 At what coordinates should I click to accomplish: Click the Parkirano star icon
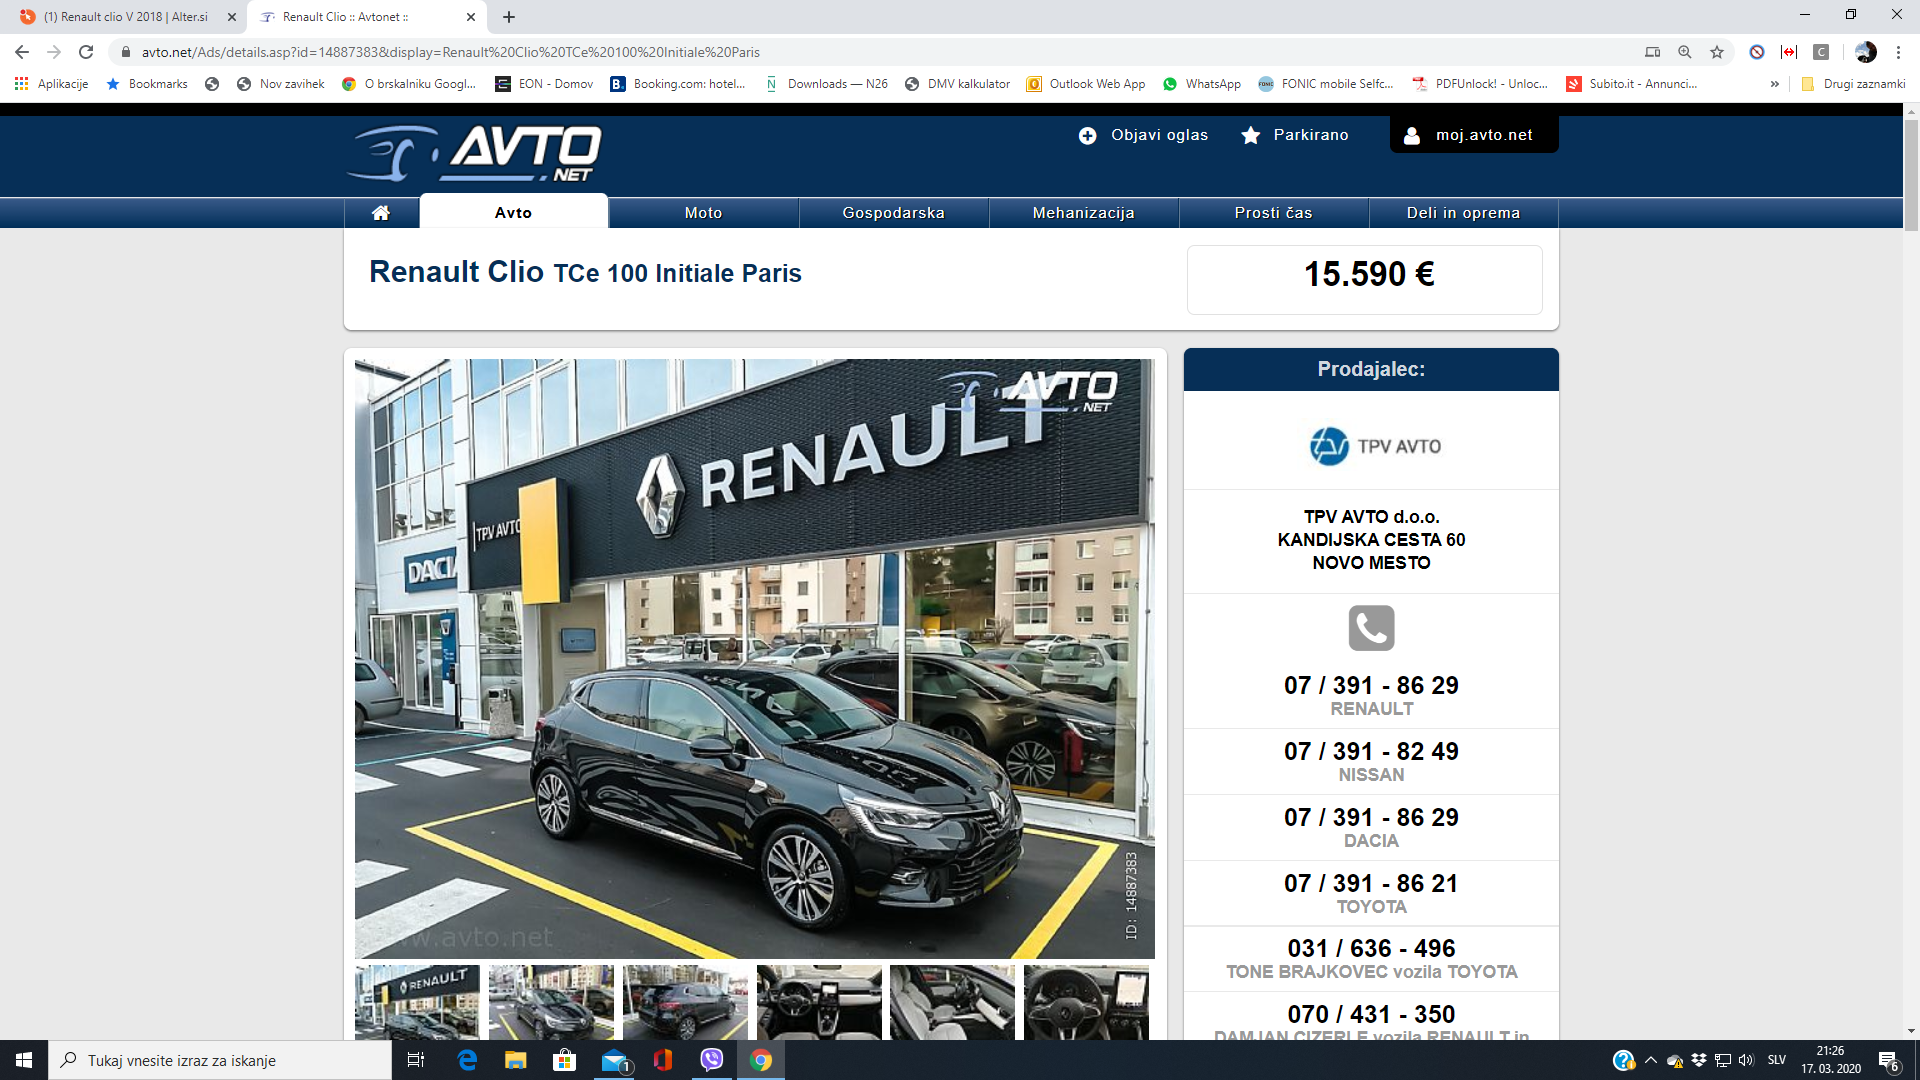tap(1251, 135)
